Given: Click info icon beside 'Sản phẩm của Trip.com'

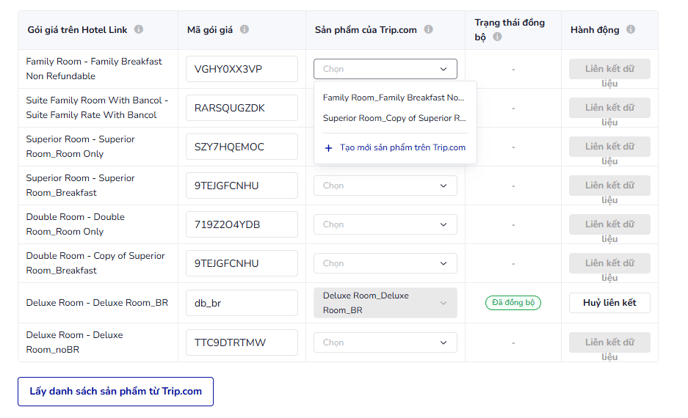Looking at the screenshot, I should point(429,30).
